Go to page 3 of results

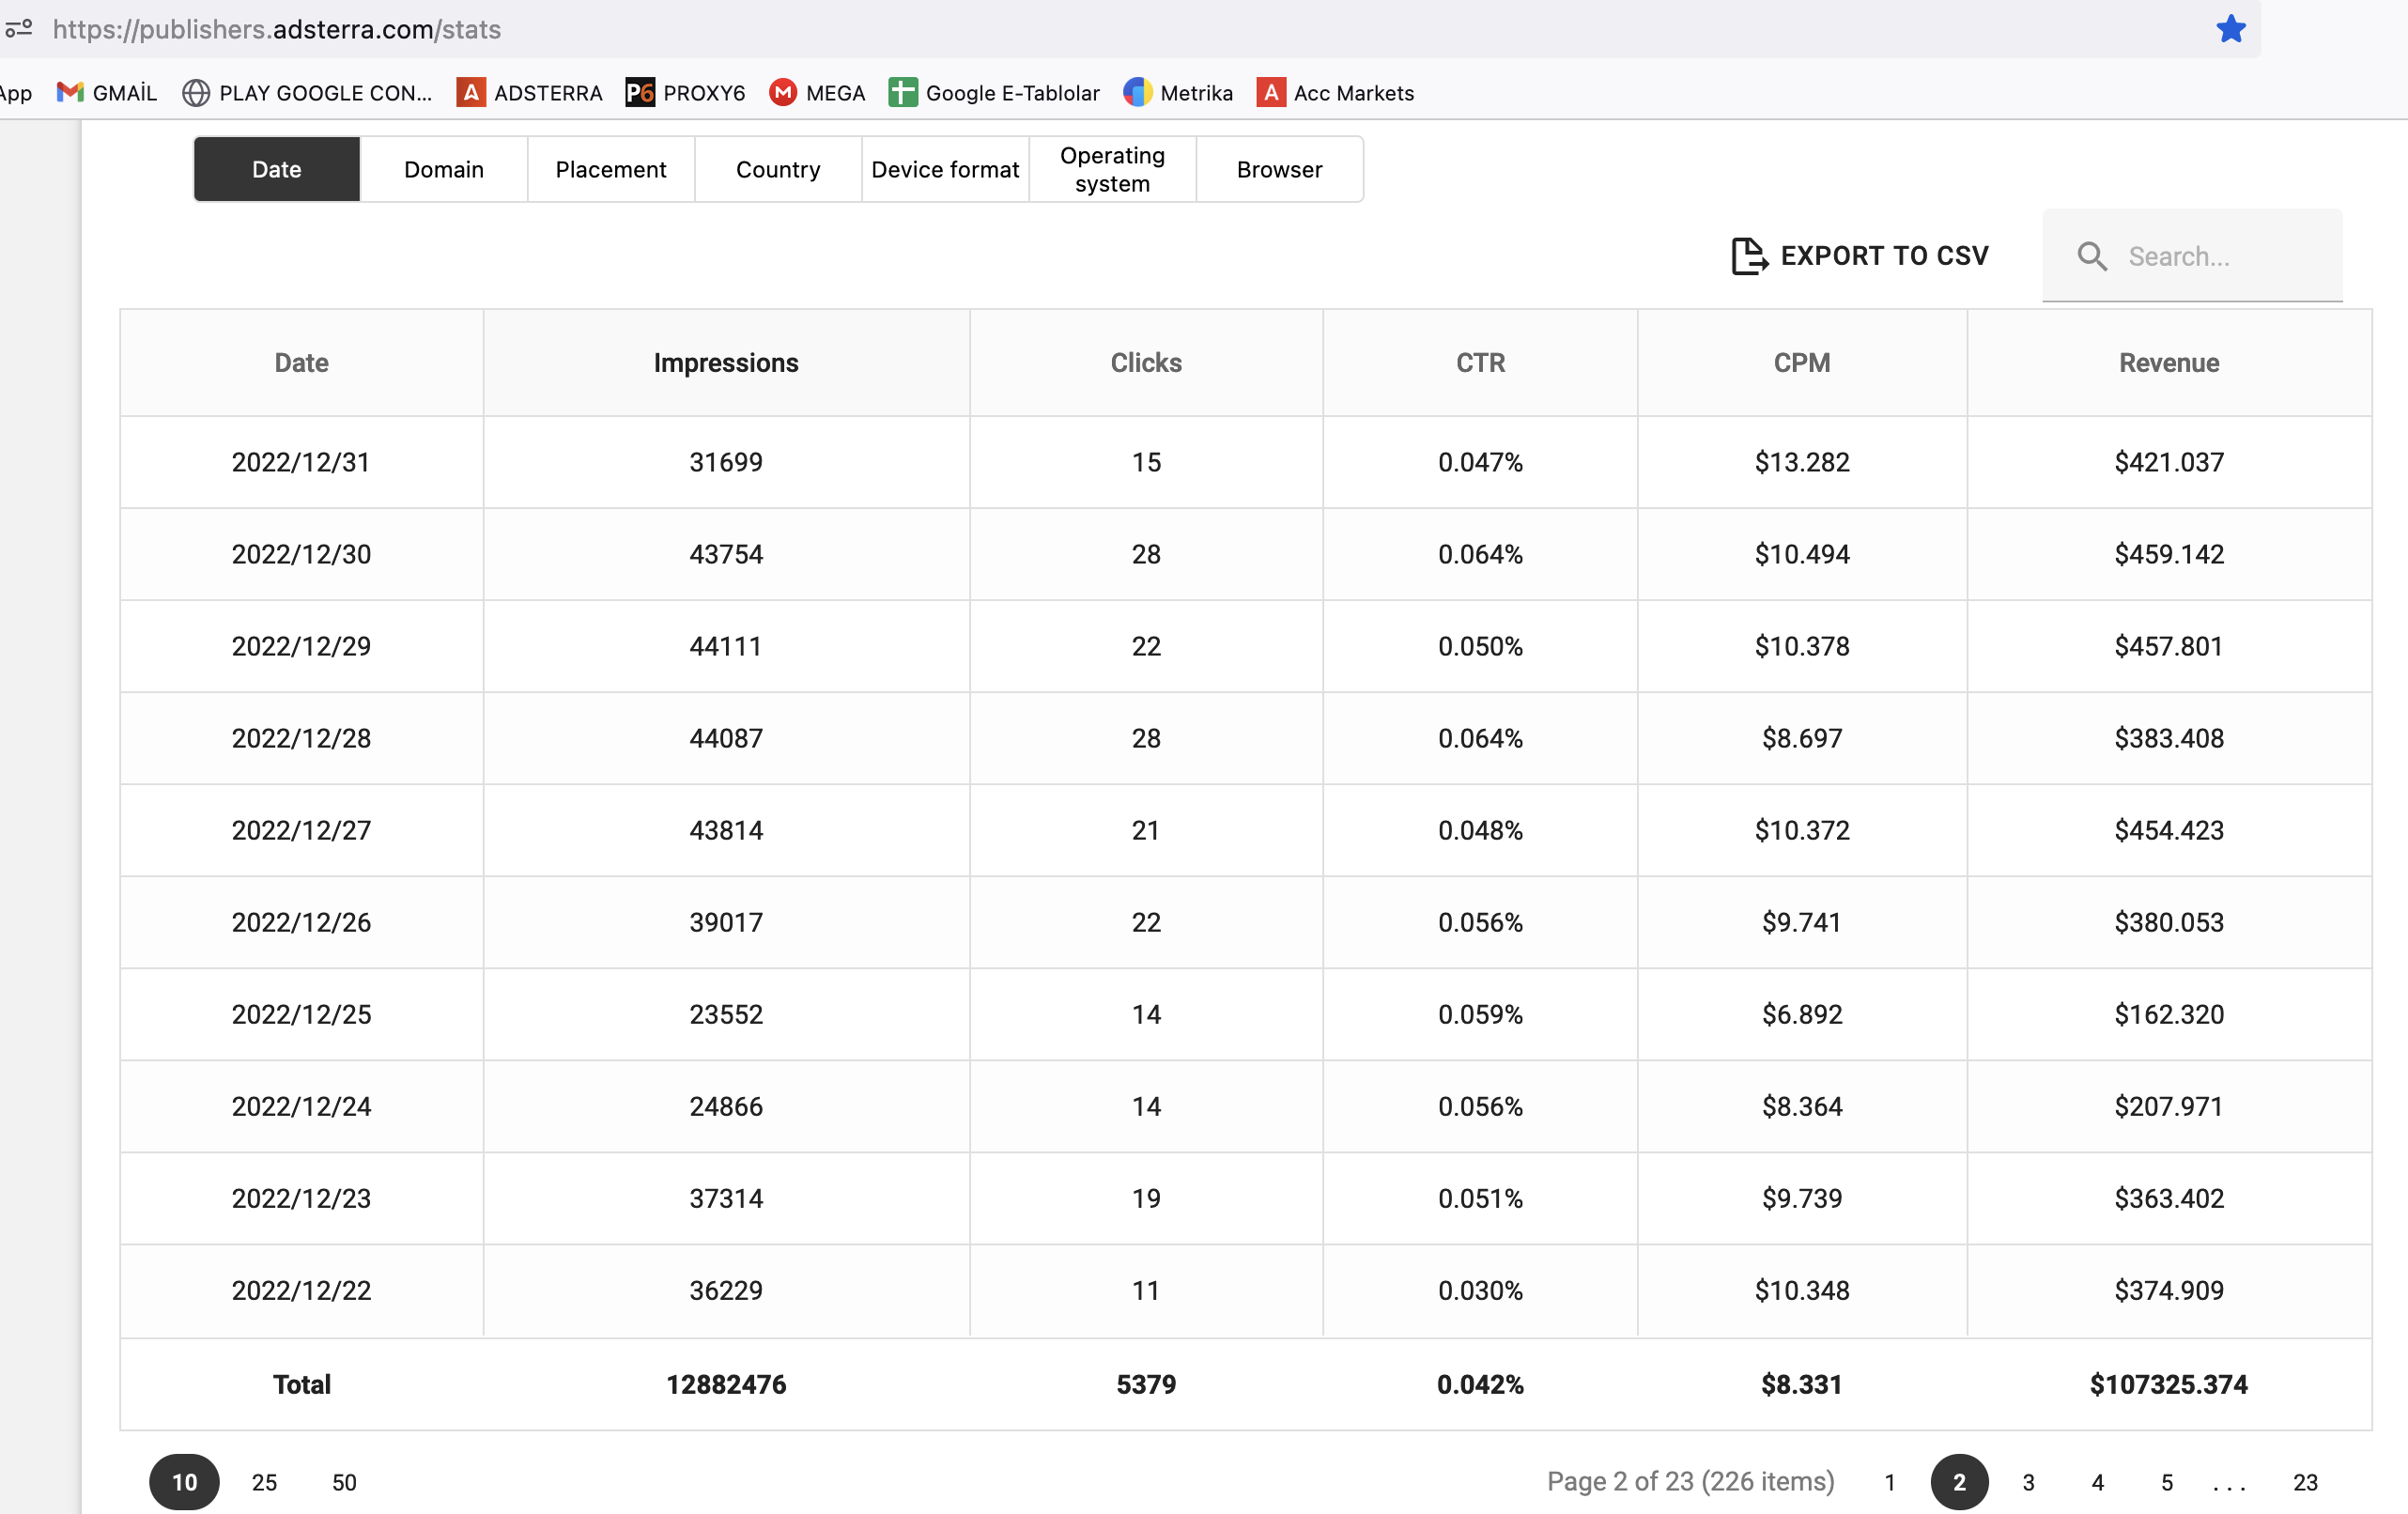2028,1481
